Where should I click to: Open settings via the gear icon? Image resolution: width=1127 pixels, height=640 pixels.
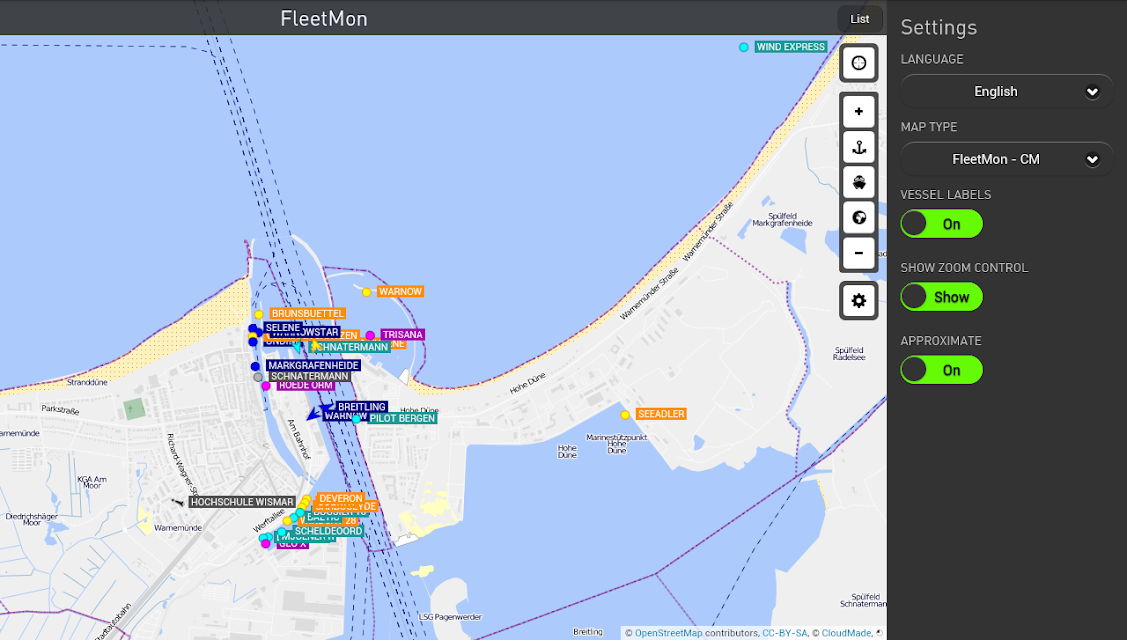(x=858, y=301)
